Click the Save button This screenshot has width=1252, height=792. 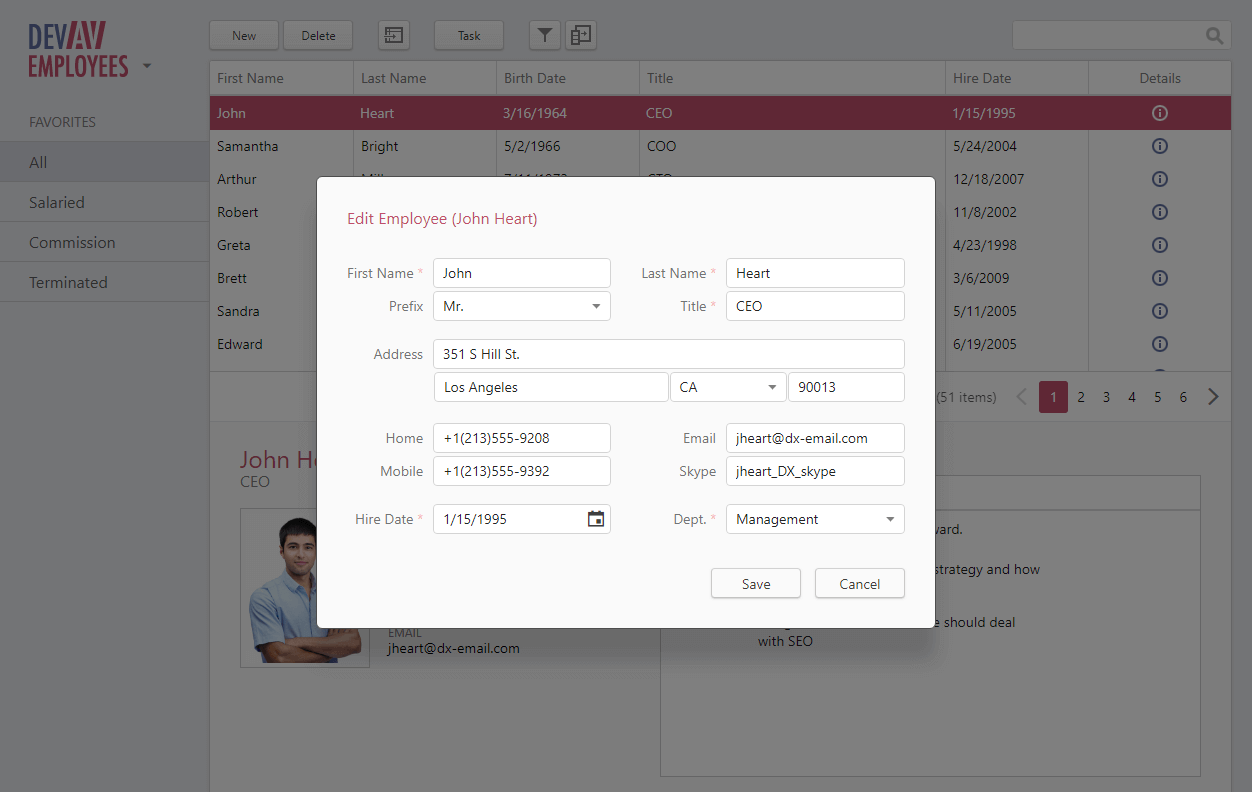click(x=755, y=584)
